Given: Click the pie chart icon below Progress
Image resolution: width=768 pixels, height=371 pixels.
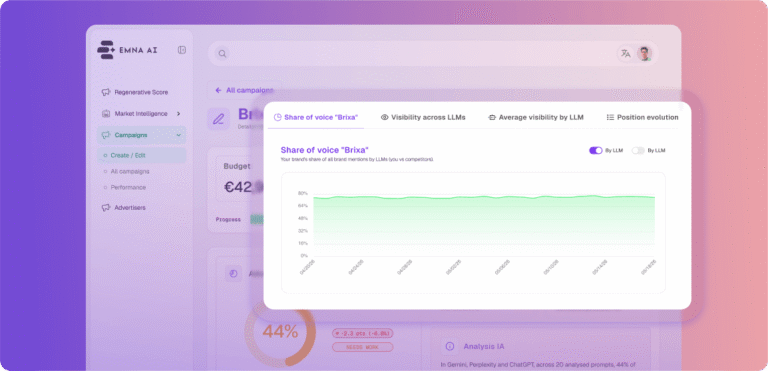Looking at the screenshot, I should 233,274.
